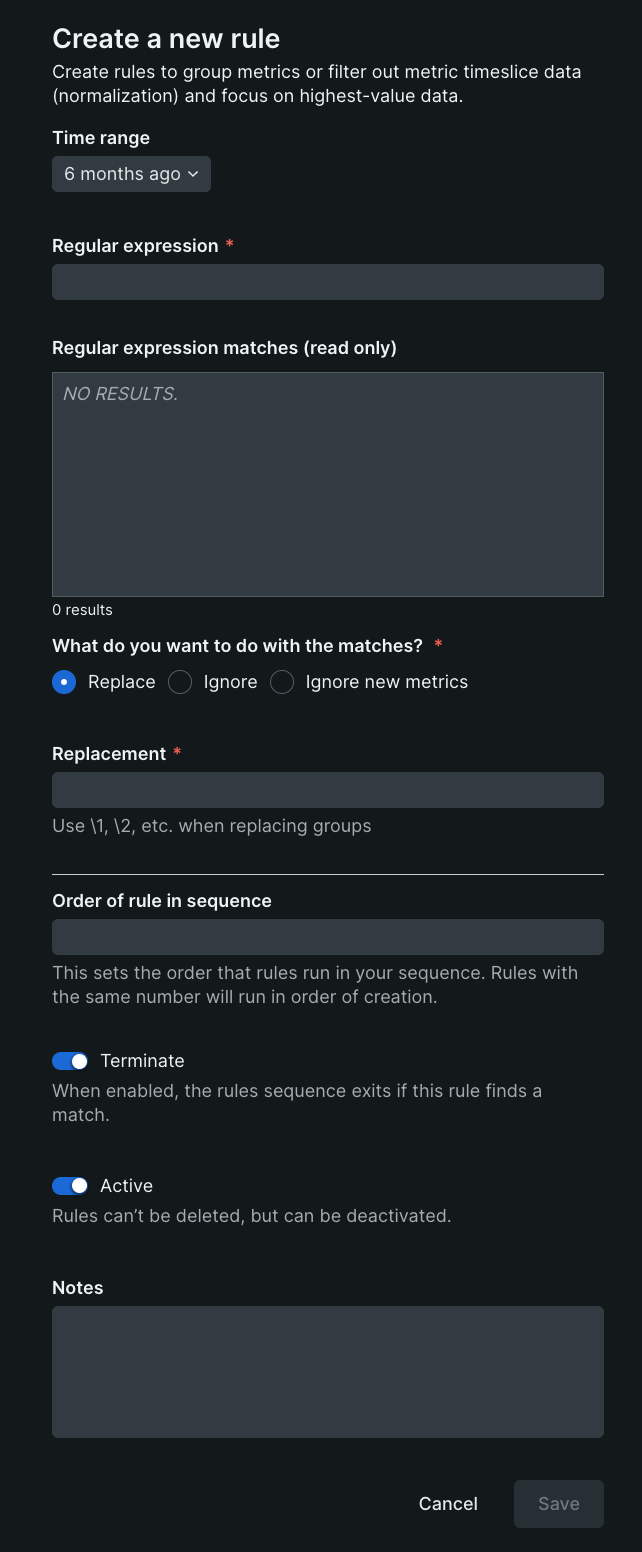The height and width of the screenshot is (1552, 642).
Task: Click into the Replacement text field
Action: click(x=327, y=790)
